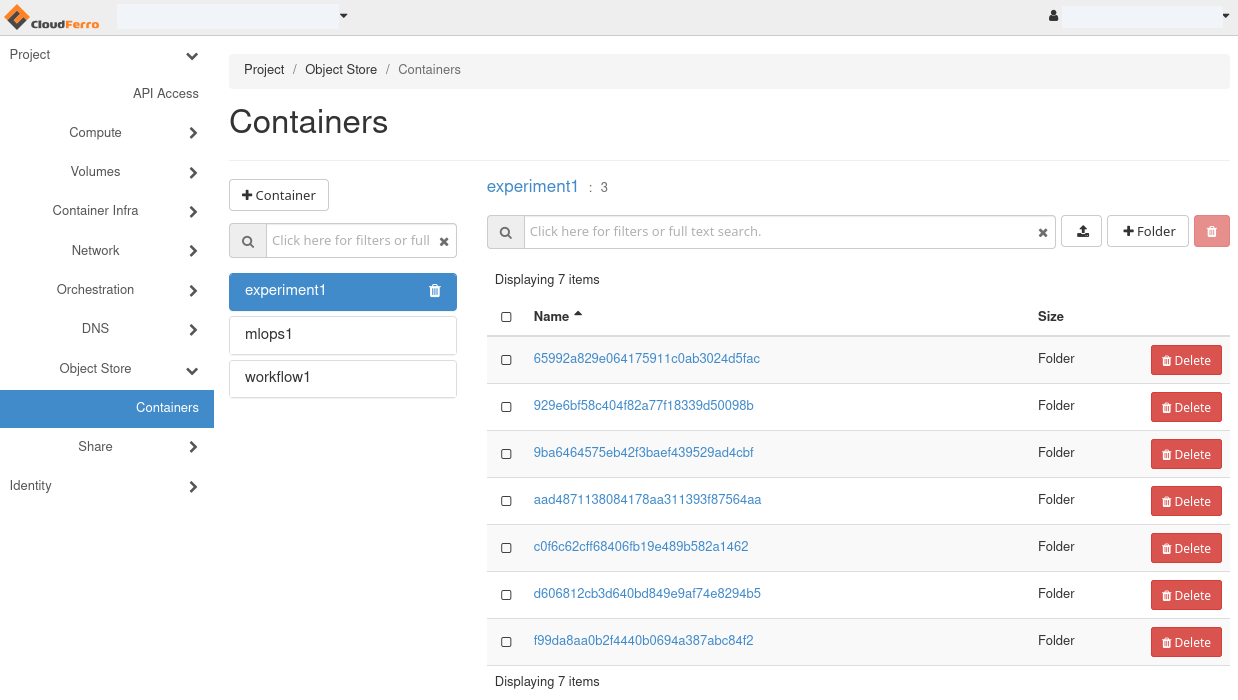
Task: Open folder link d606812cb3d640bd849e9af74e8294b5
Action: coord(647,593)
